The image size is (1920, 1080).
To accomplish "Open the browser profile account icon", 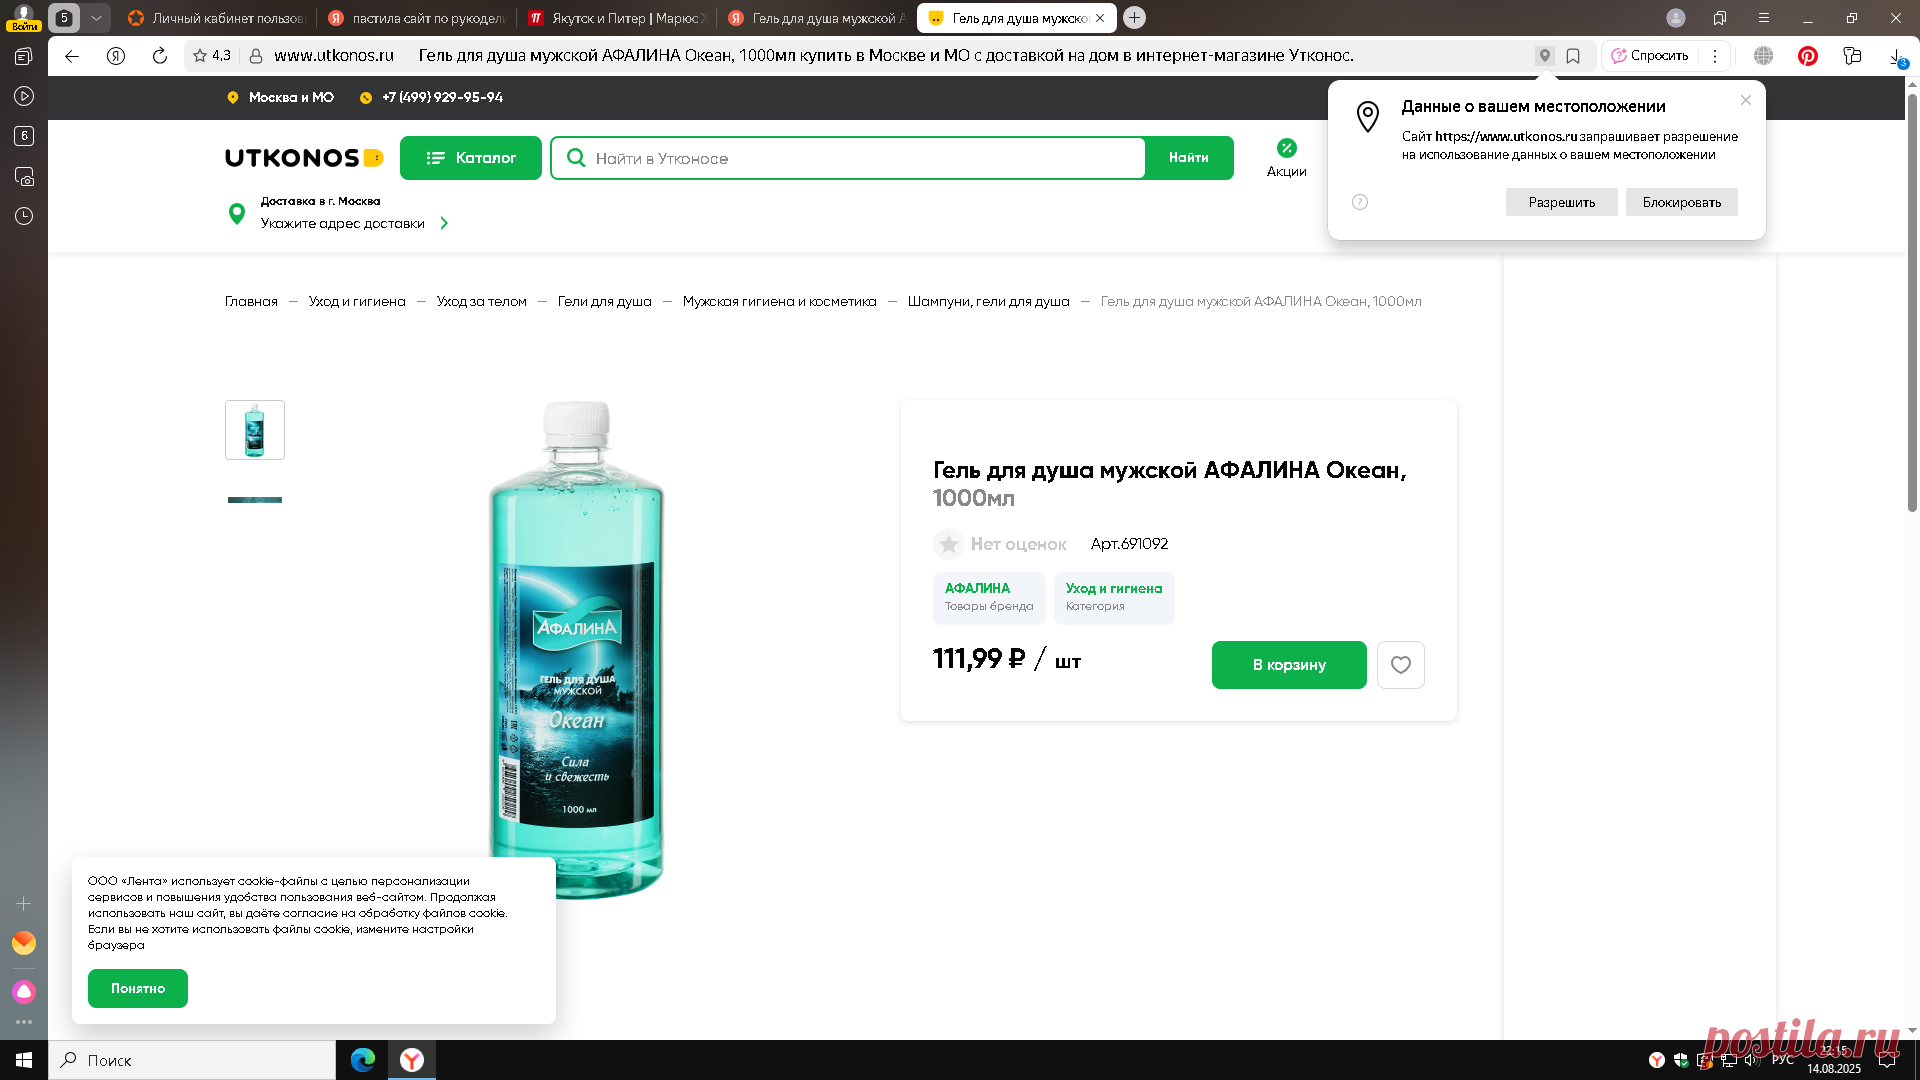I will tap(1676, 18).
